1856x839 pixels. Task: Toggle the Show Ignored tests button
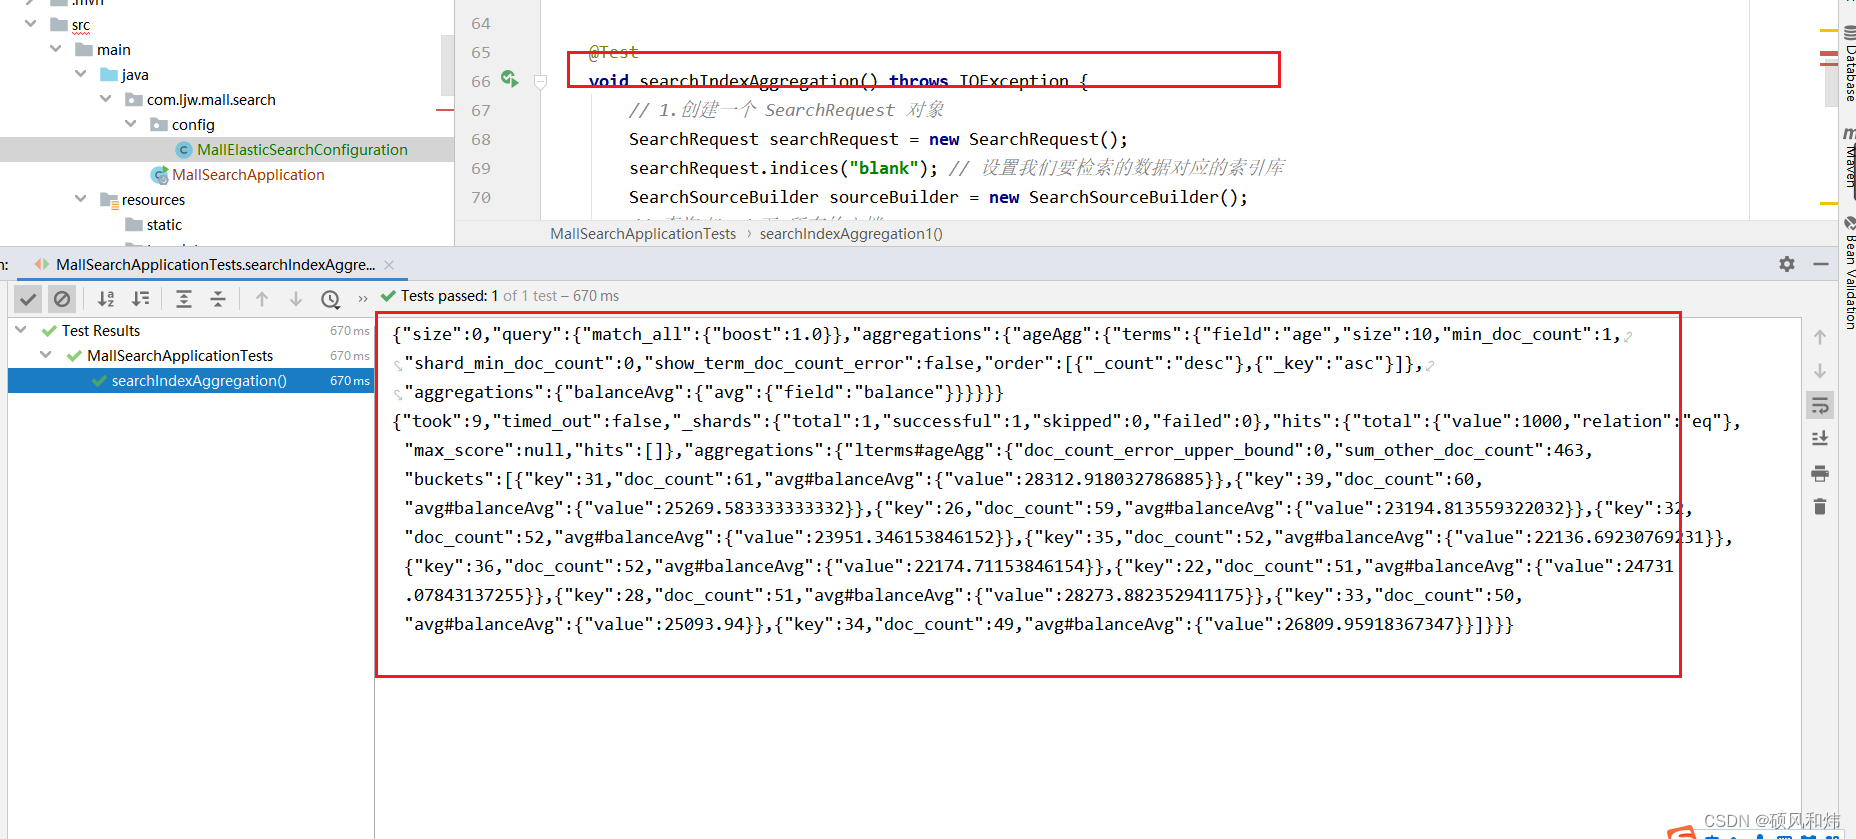(62, 298)
